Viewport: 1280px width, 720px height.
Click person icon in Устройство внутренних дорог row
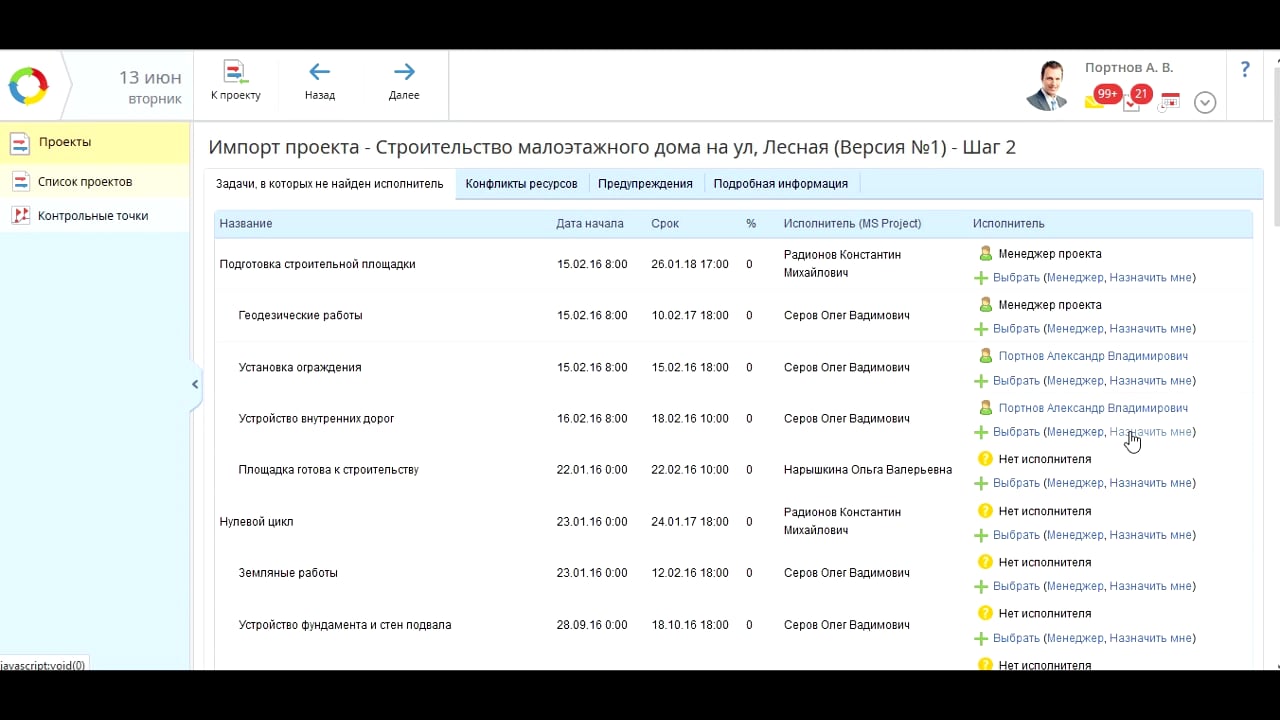click(x=986, y=408)
